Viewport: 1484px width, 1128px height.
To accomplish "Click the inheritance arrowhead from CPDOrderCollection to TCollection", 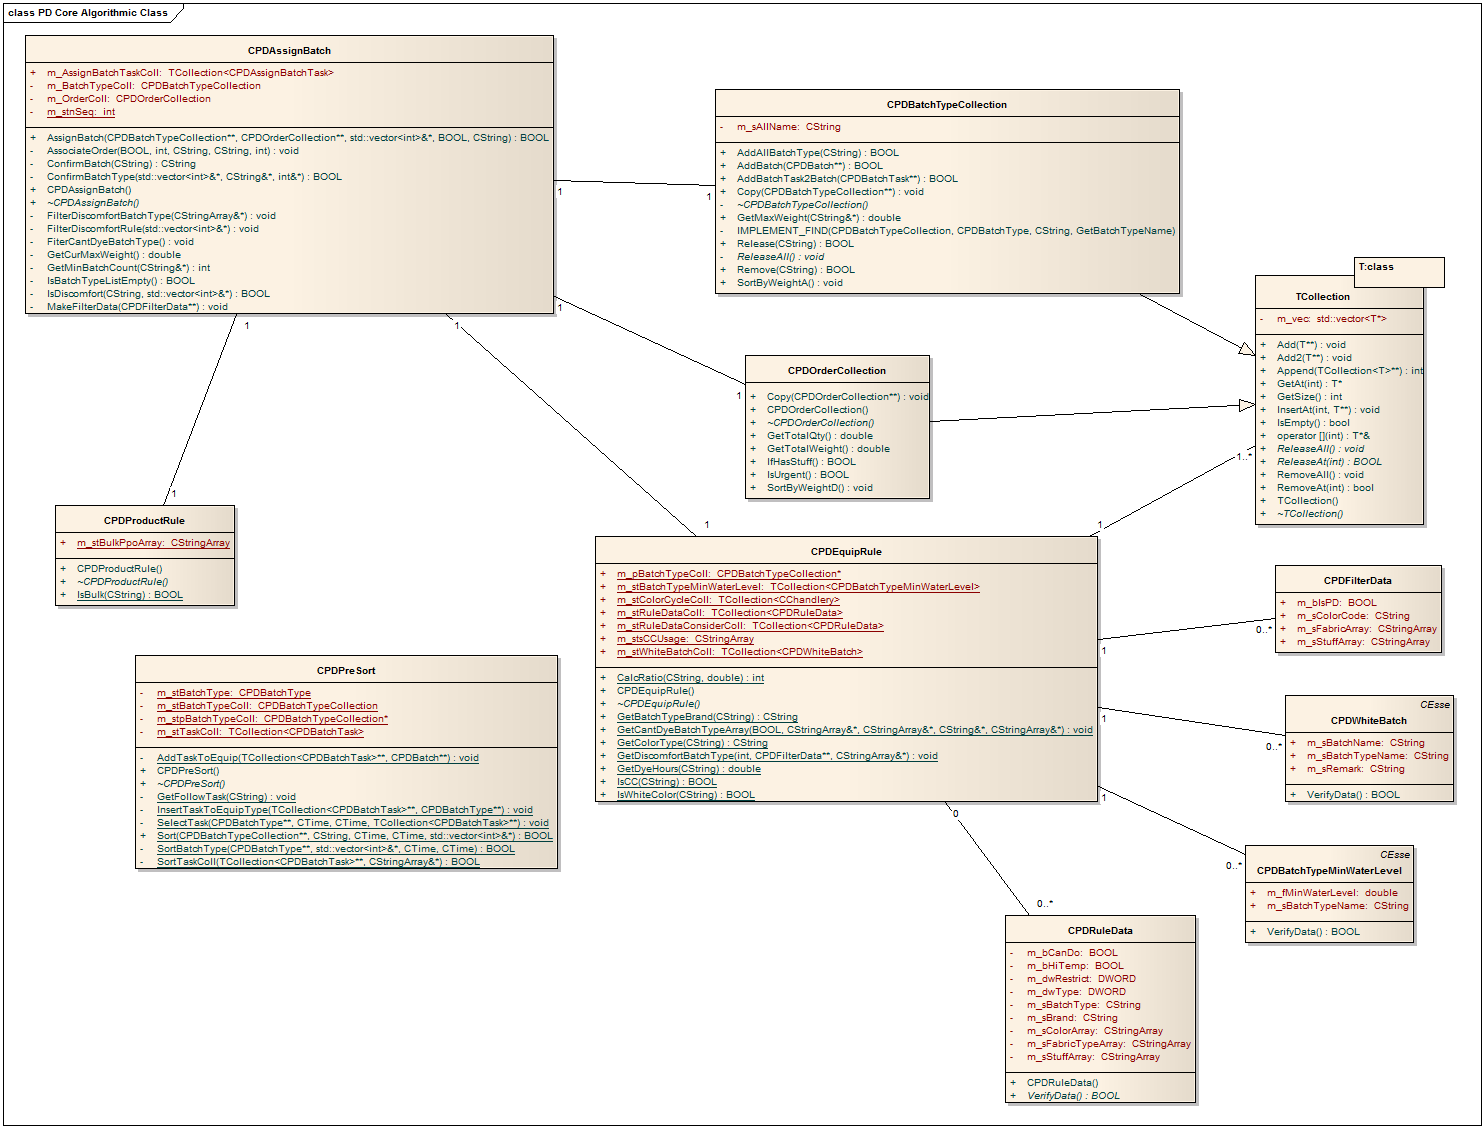I will (x=1246, y=405).
